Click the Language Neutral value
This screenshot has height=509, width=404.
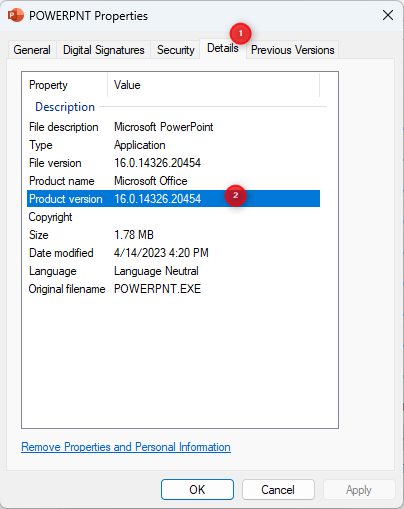pyautogui.click(x=156, y=271)
